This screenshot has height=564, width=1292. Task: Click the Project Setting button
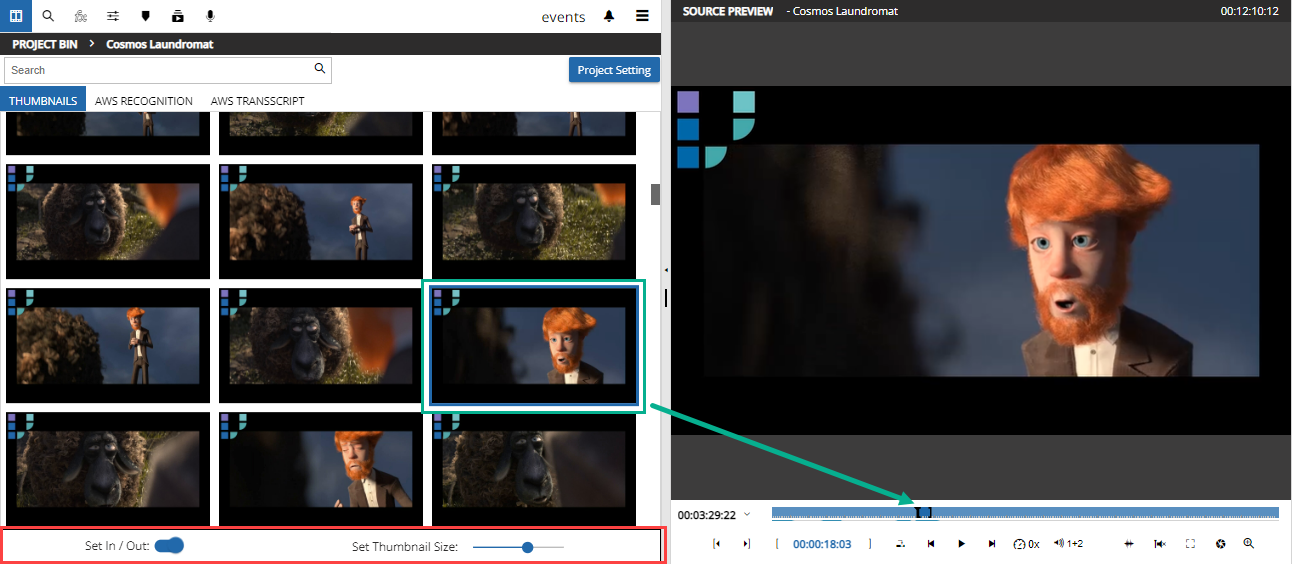click(x=613, y=70)
